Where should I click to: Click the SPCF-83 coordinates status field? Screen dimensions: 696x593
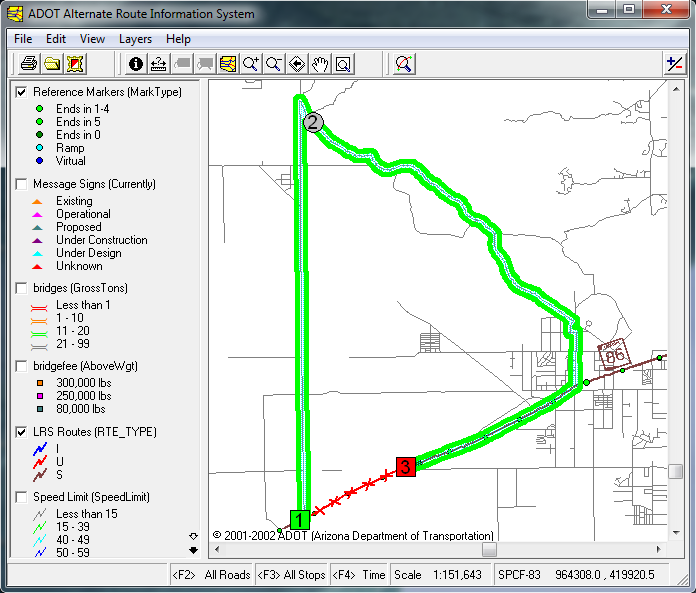tap(581, 575)
